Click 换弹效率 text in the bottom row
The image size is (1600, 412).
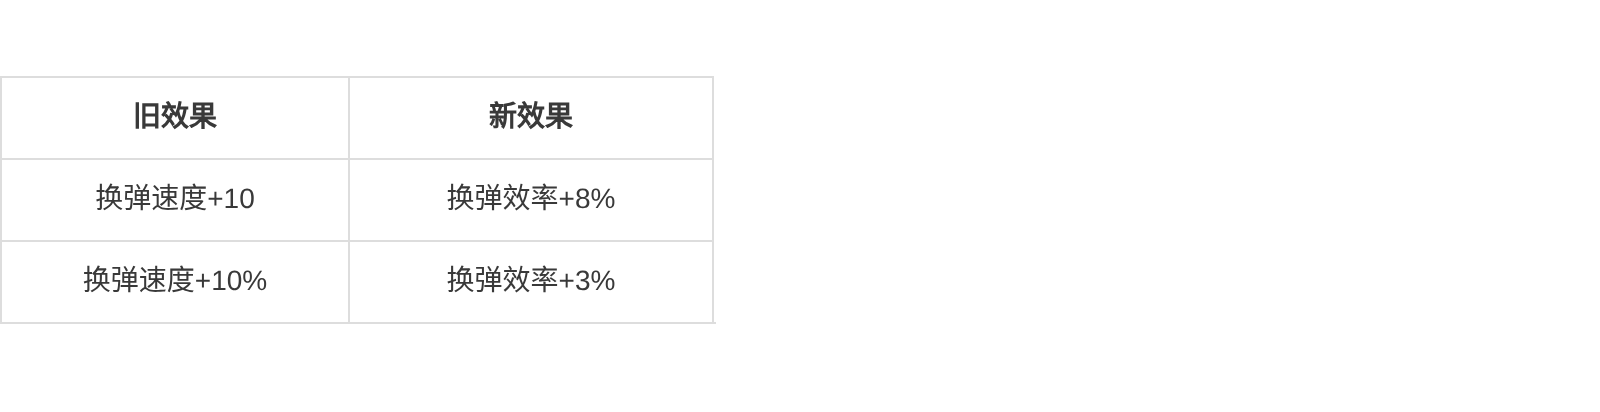point(502,281)
